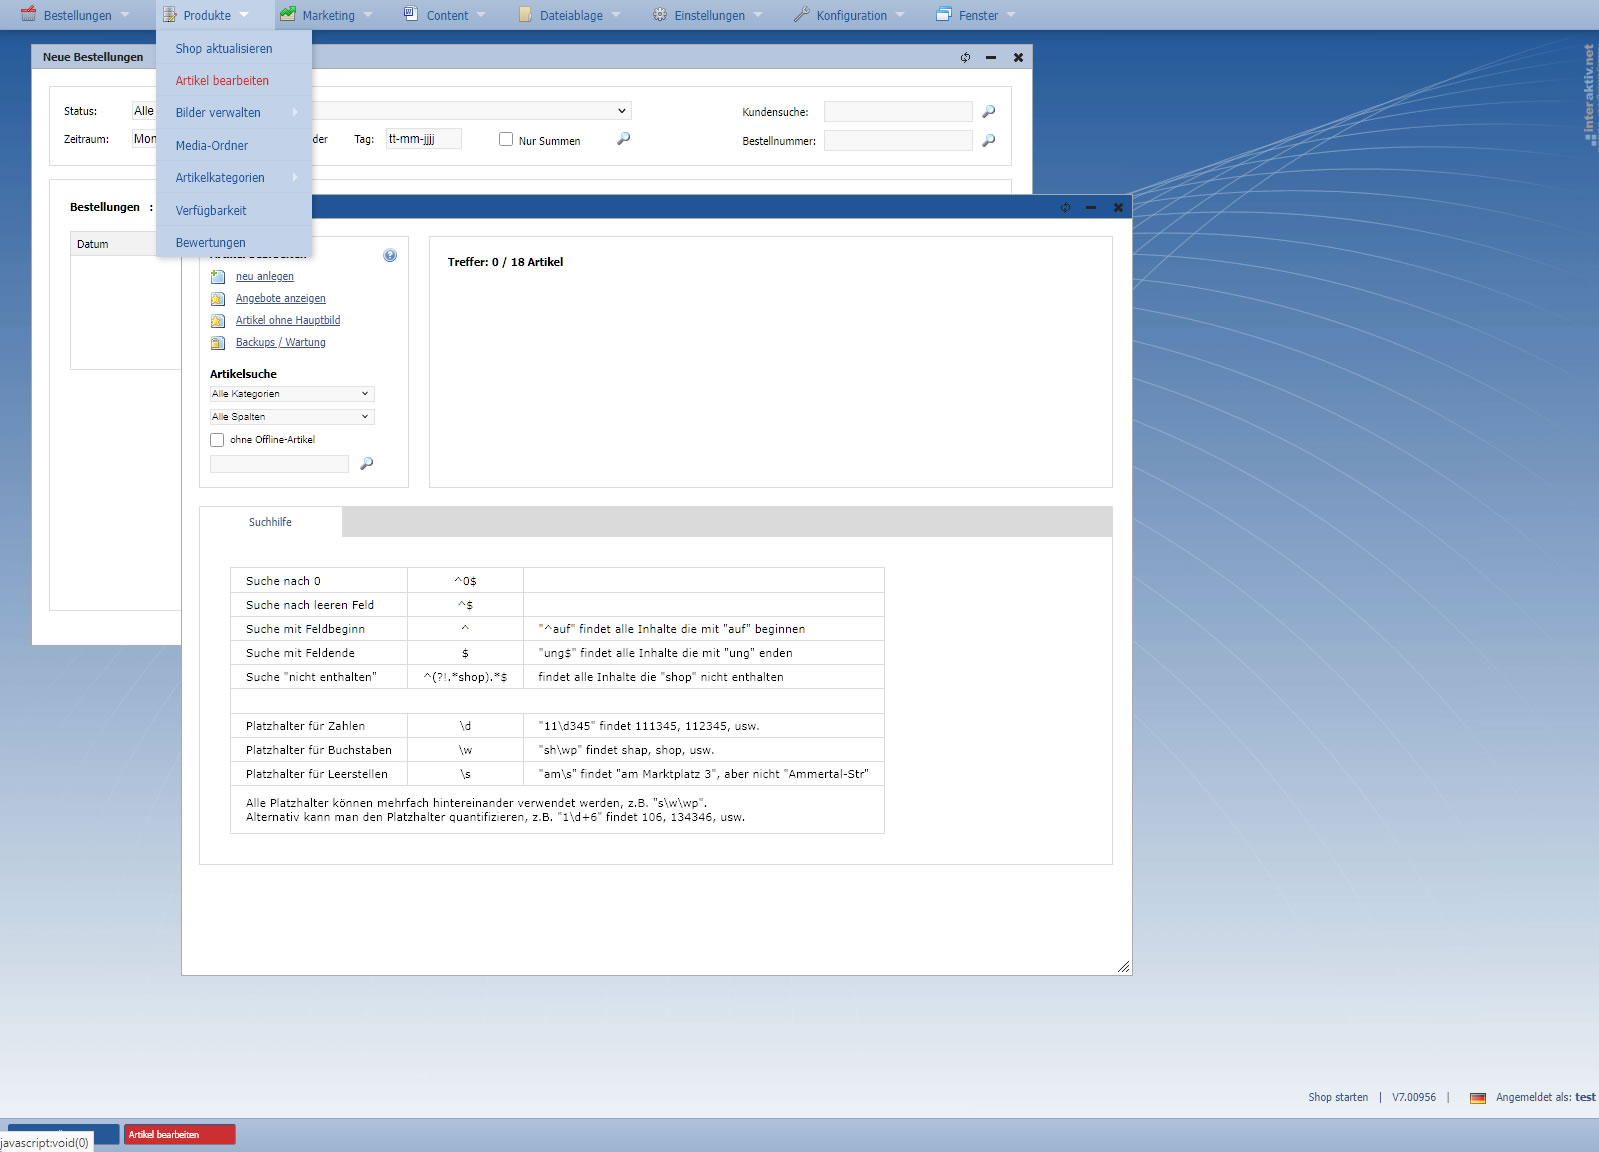1599x1152 pixels.
Task: Click the reload icon in Neue Bestellungen window
Action: point(965,58)
